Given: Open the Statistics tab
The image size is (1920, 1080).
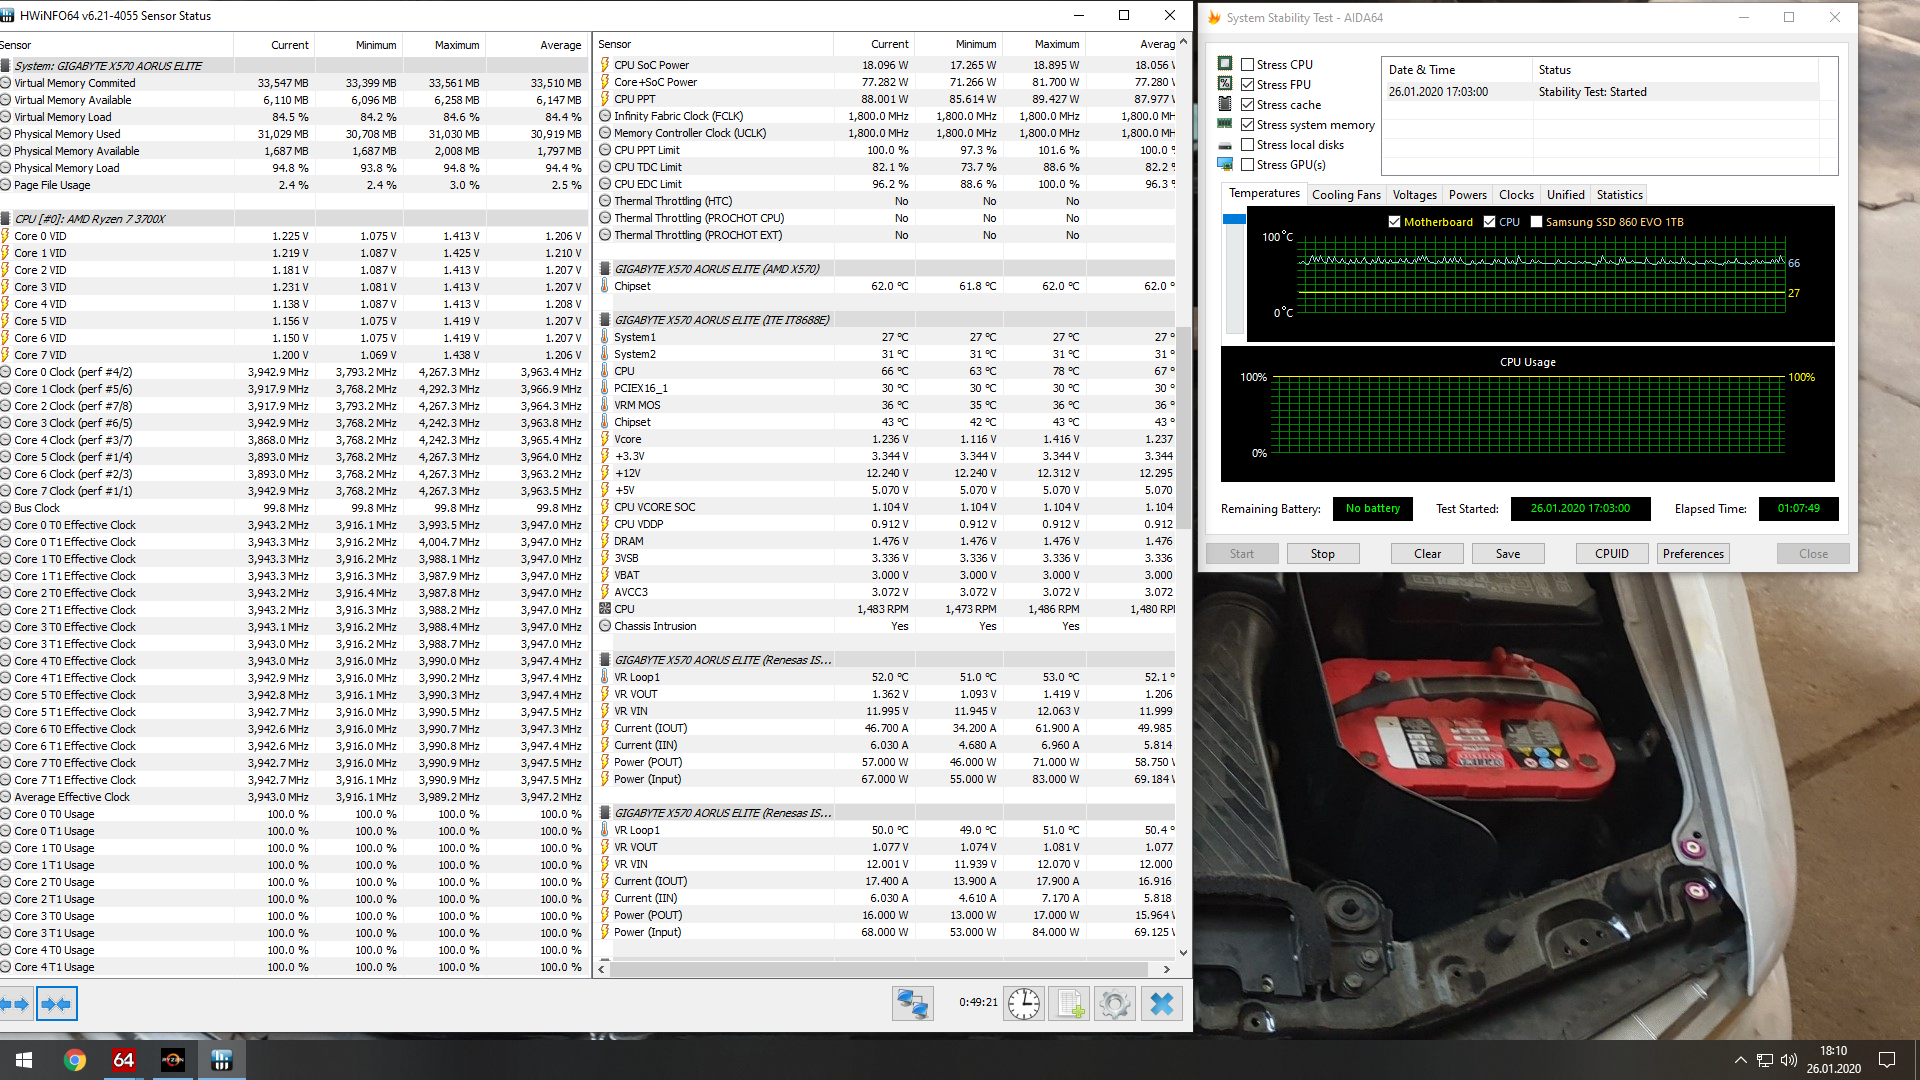Looking at the screenshot, I should (1618, 195).
